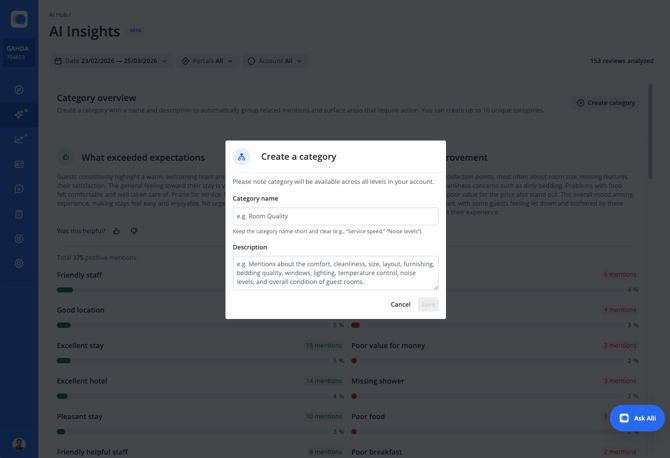Screen dimensions: 670x458
Task: Click the Create category button
Action: (606, 103)
